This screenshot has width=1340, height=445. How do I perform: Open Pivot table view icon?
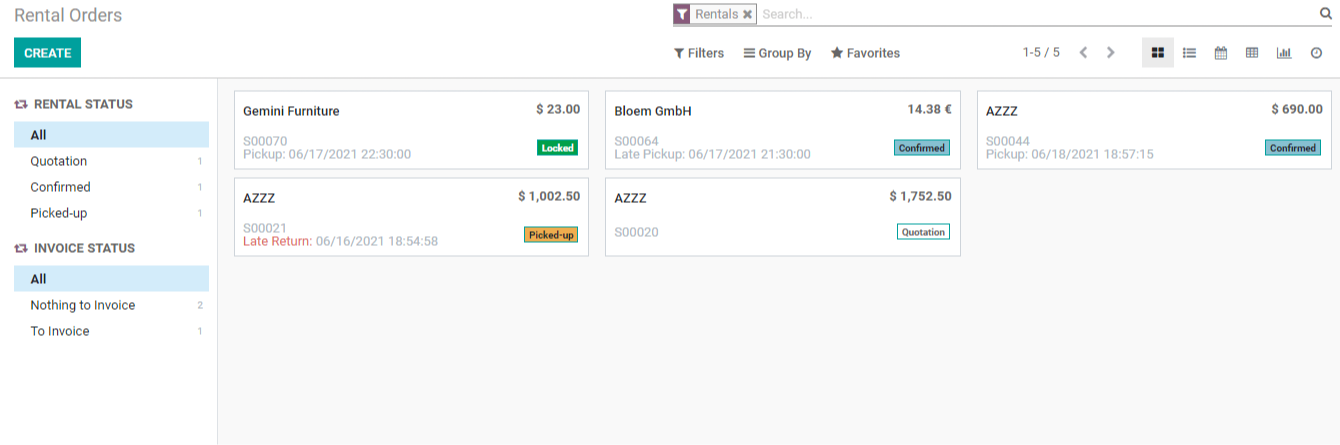[x=1252, y=53]
